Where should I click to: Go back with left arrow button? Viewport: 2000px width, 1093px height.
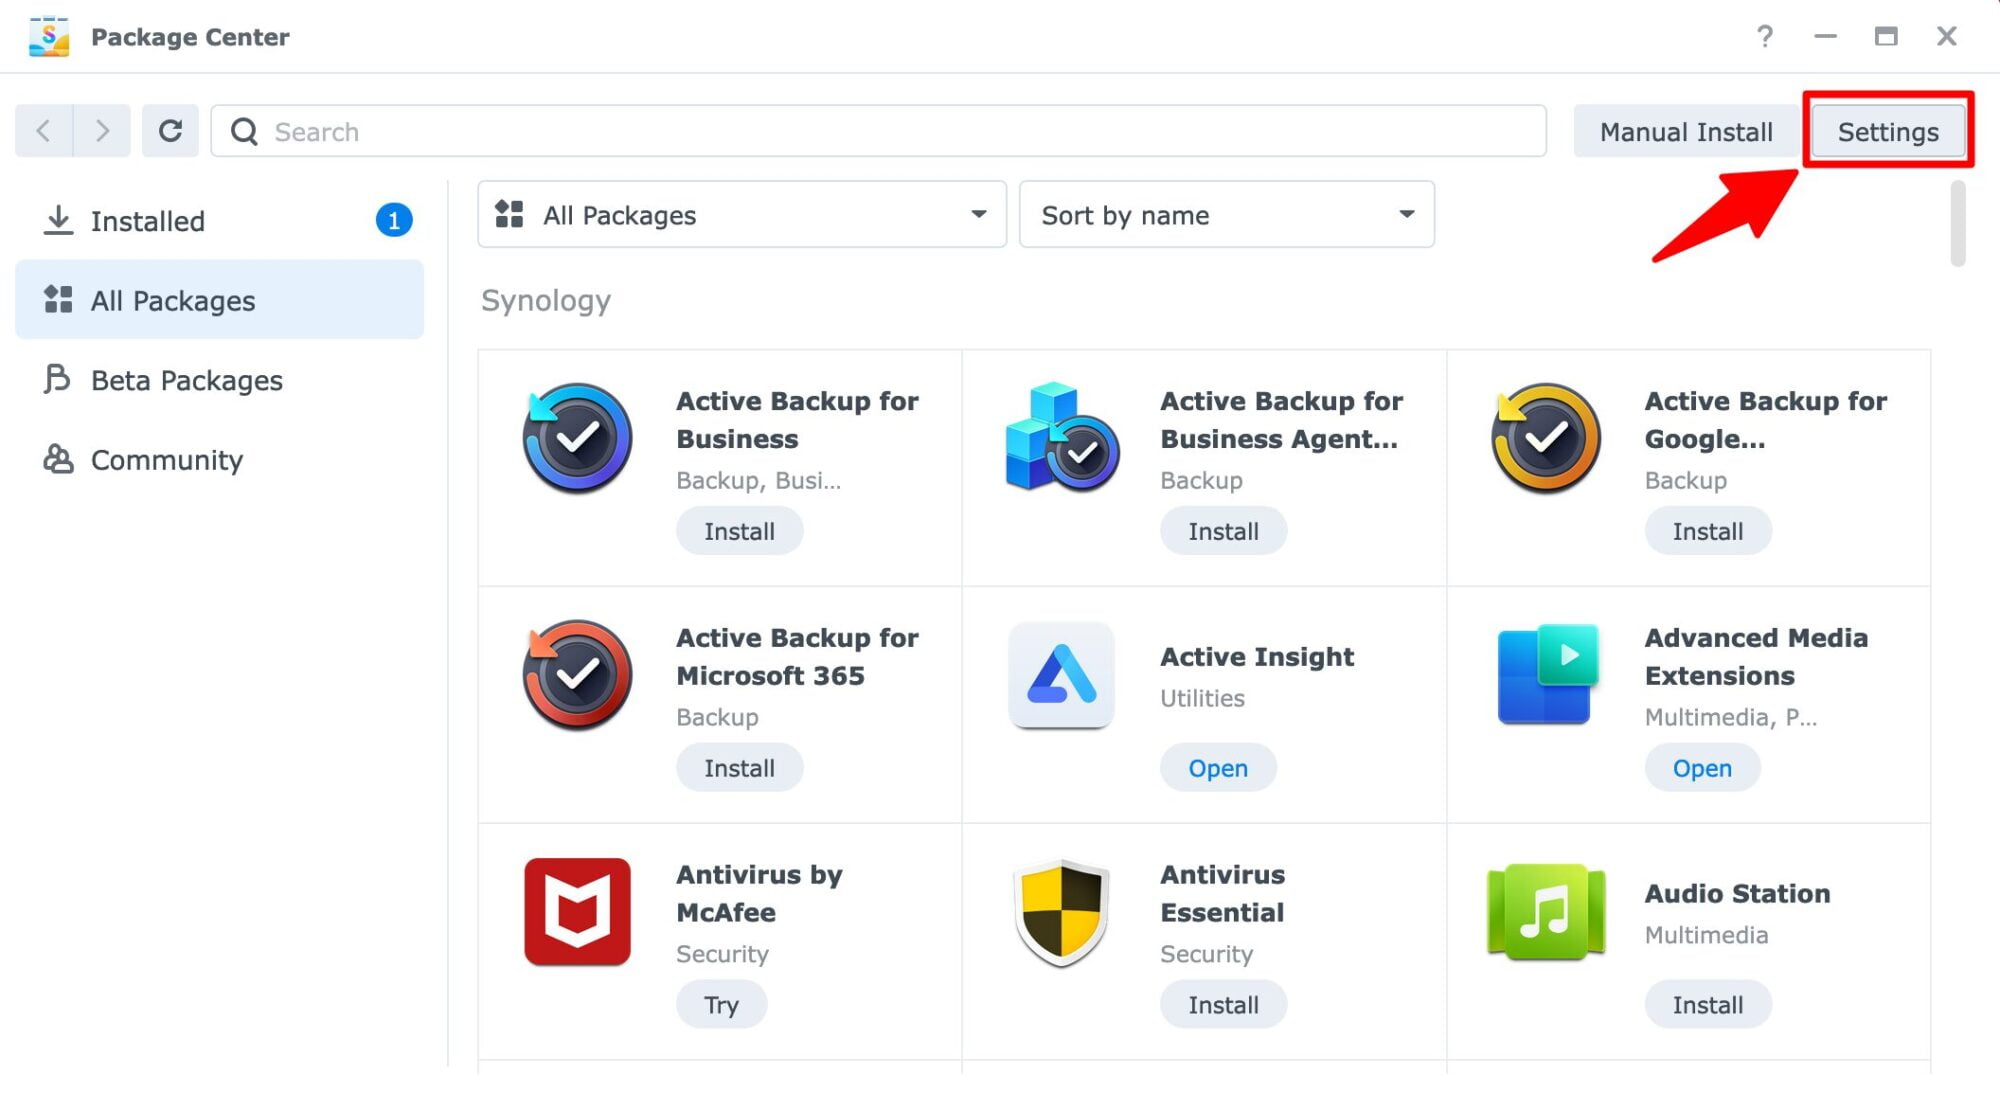coord(43,131)
